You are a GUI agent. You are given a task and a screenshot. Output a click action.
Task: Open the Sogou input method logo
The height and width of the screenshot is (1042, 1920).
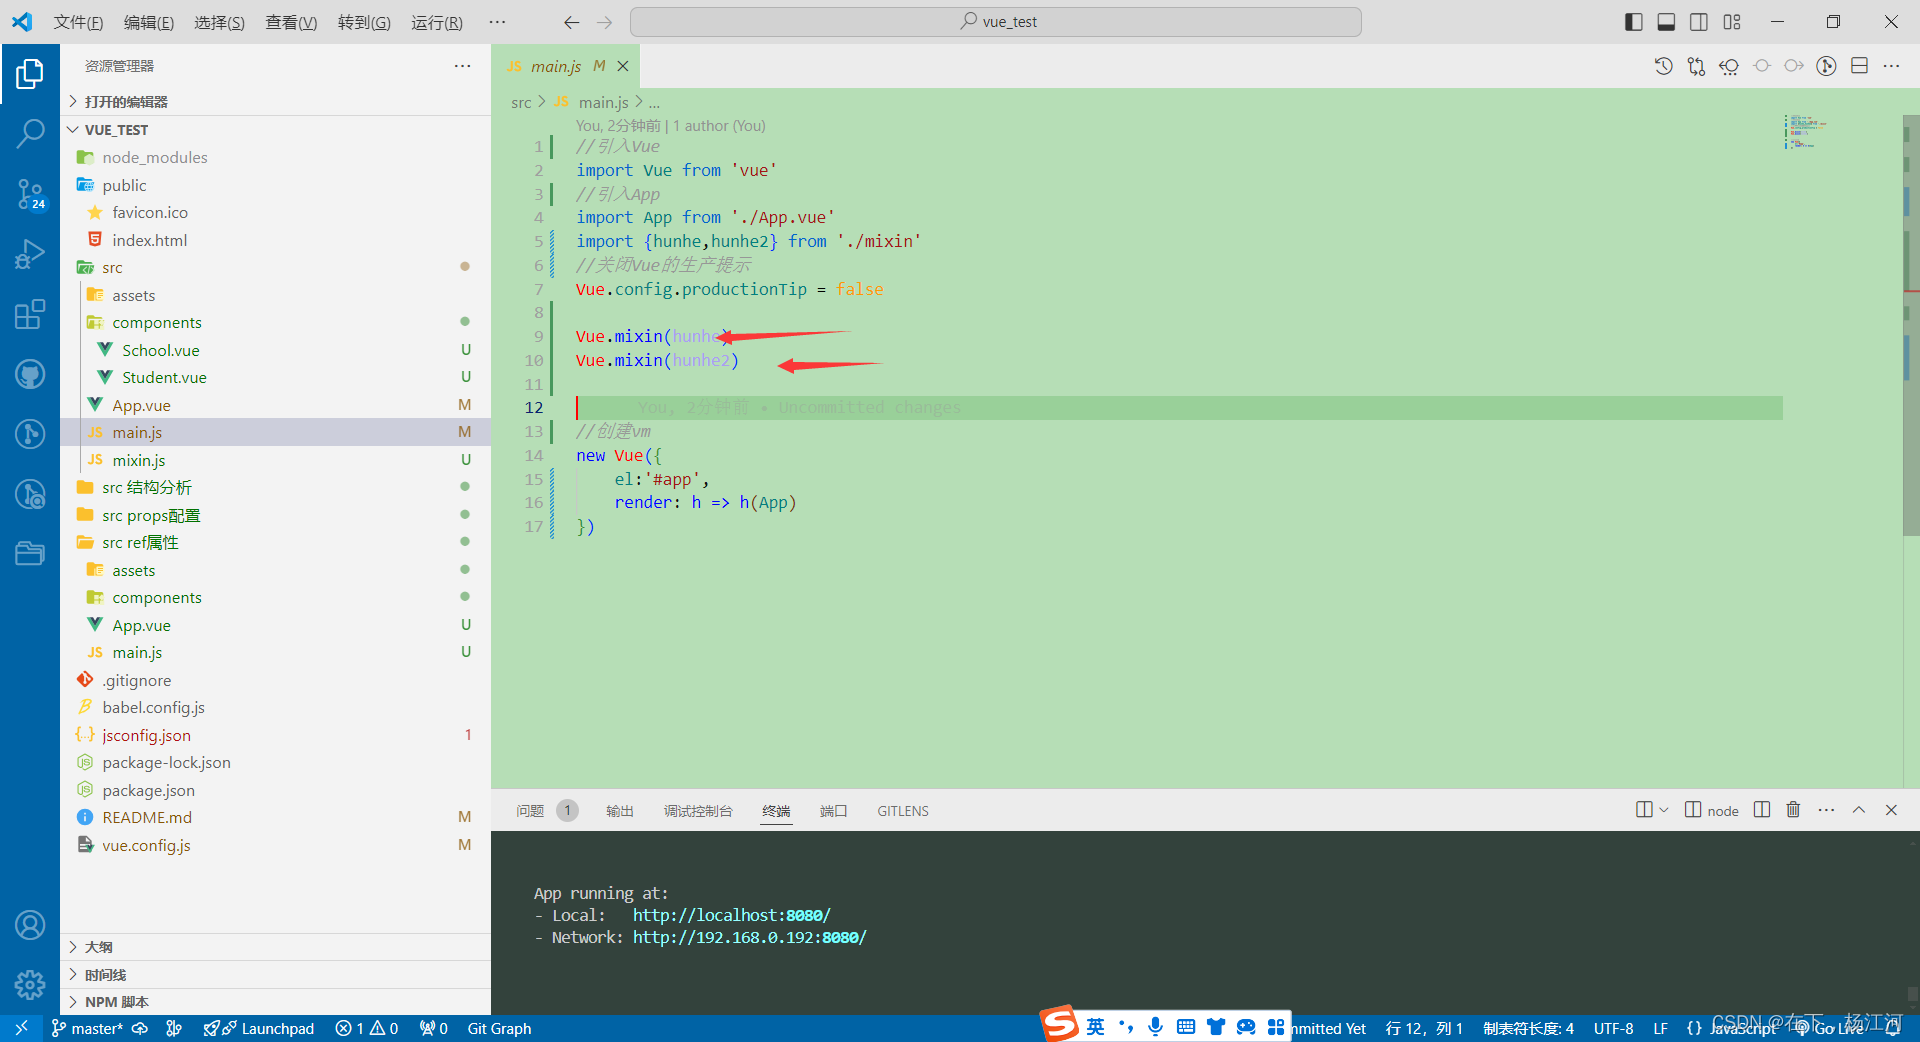(1059, 1024)
